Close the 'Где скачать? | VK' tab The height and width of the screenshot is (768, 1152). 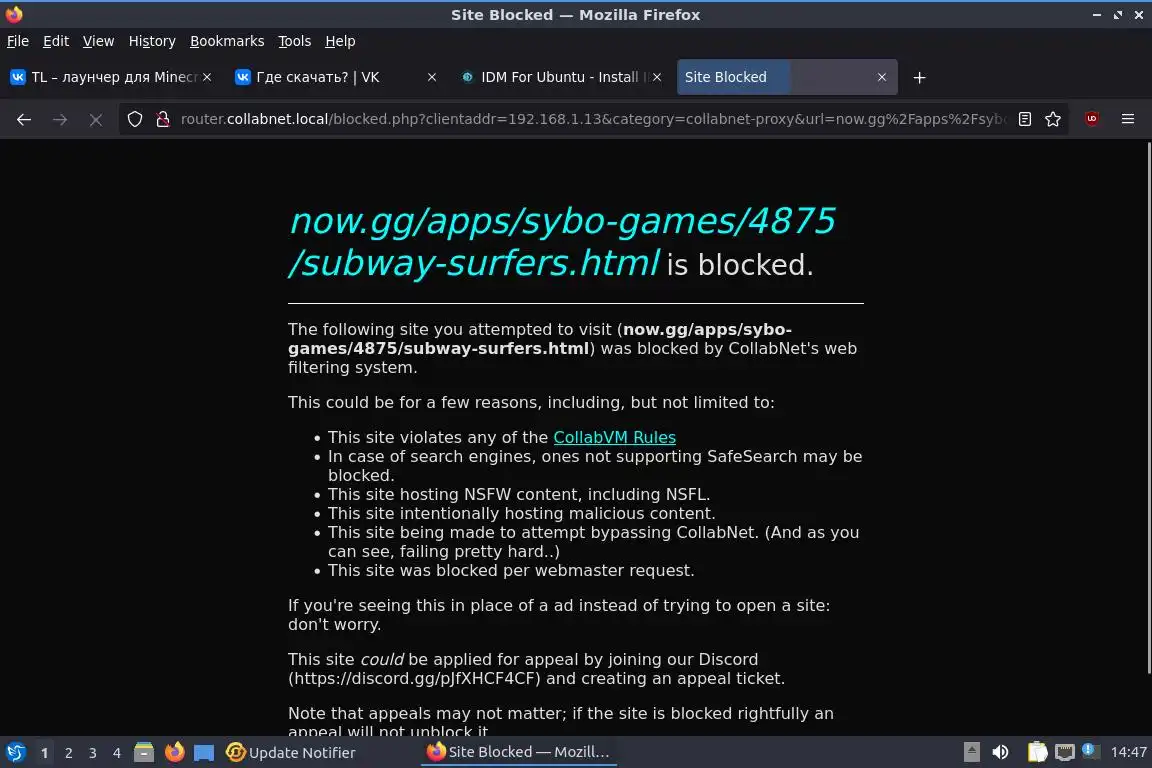(432, 77)
